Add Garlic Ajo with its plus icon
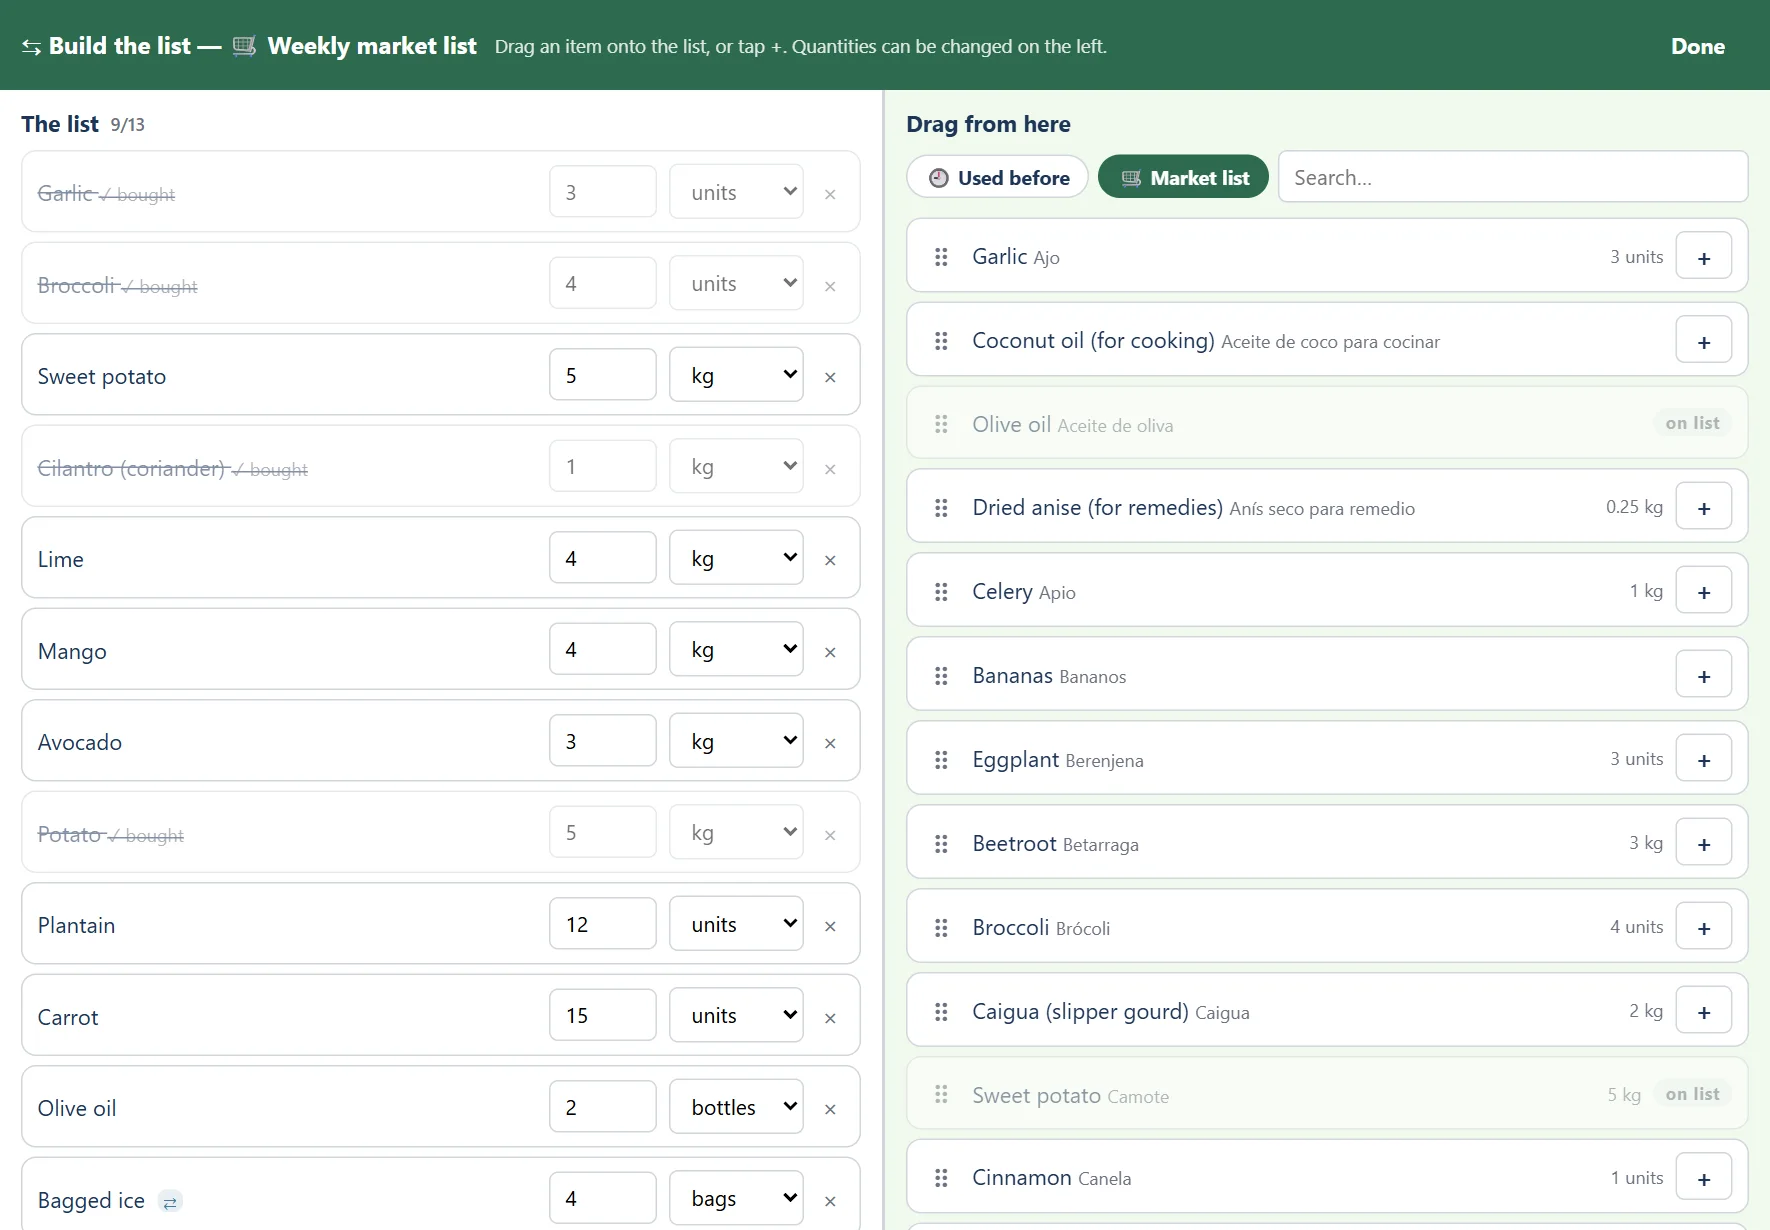This screenshot has width=1770, height=1230. (1704, 258)
